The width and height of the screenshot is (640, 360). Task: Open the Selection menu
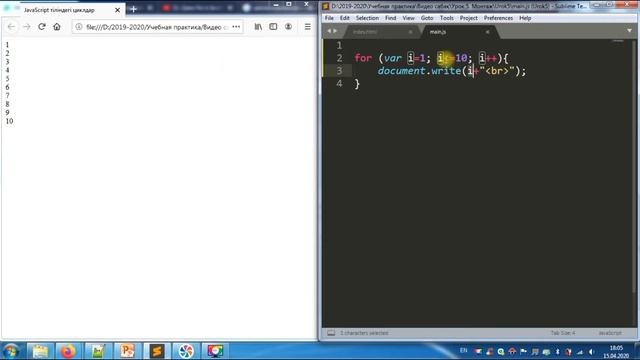click(x=367, y=18)
